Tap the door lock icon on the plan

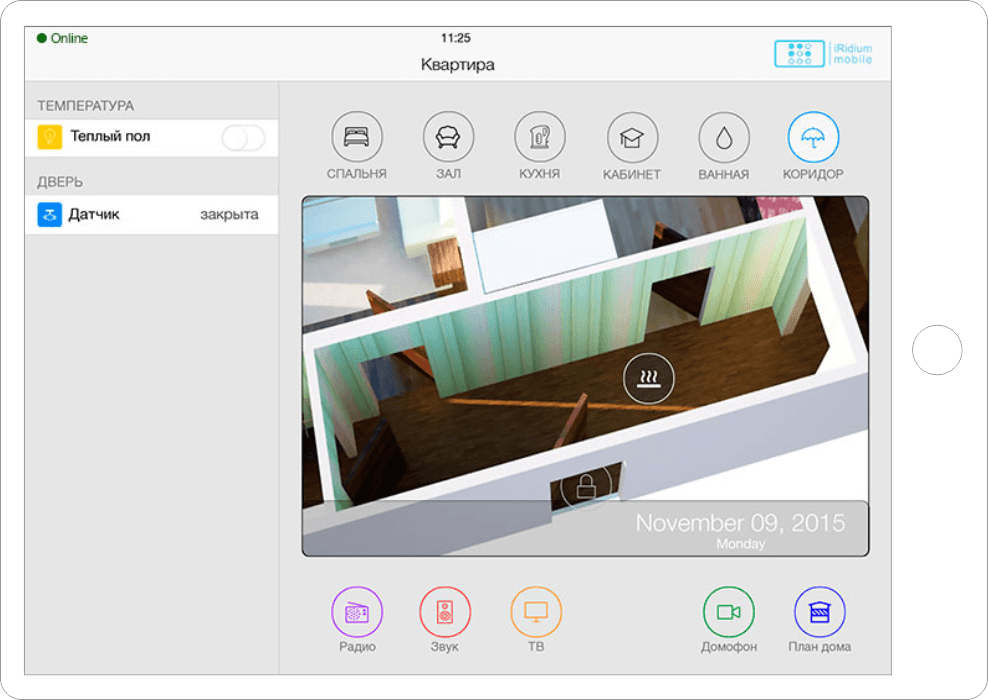click(x=586, y=488)
